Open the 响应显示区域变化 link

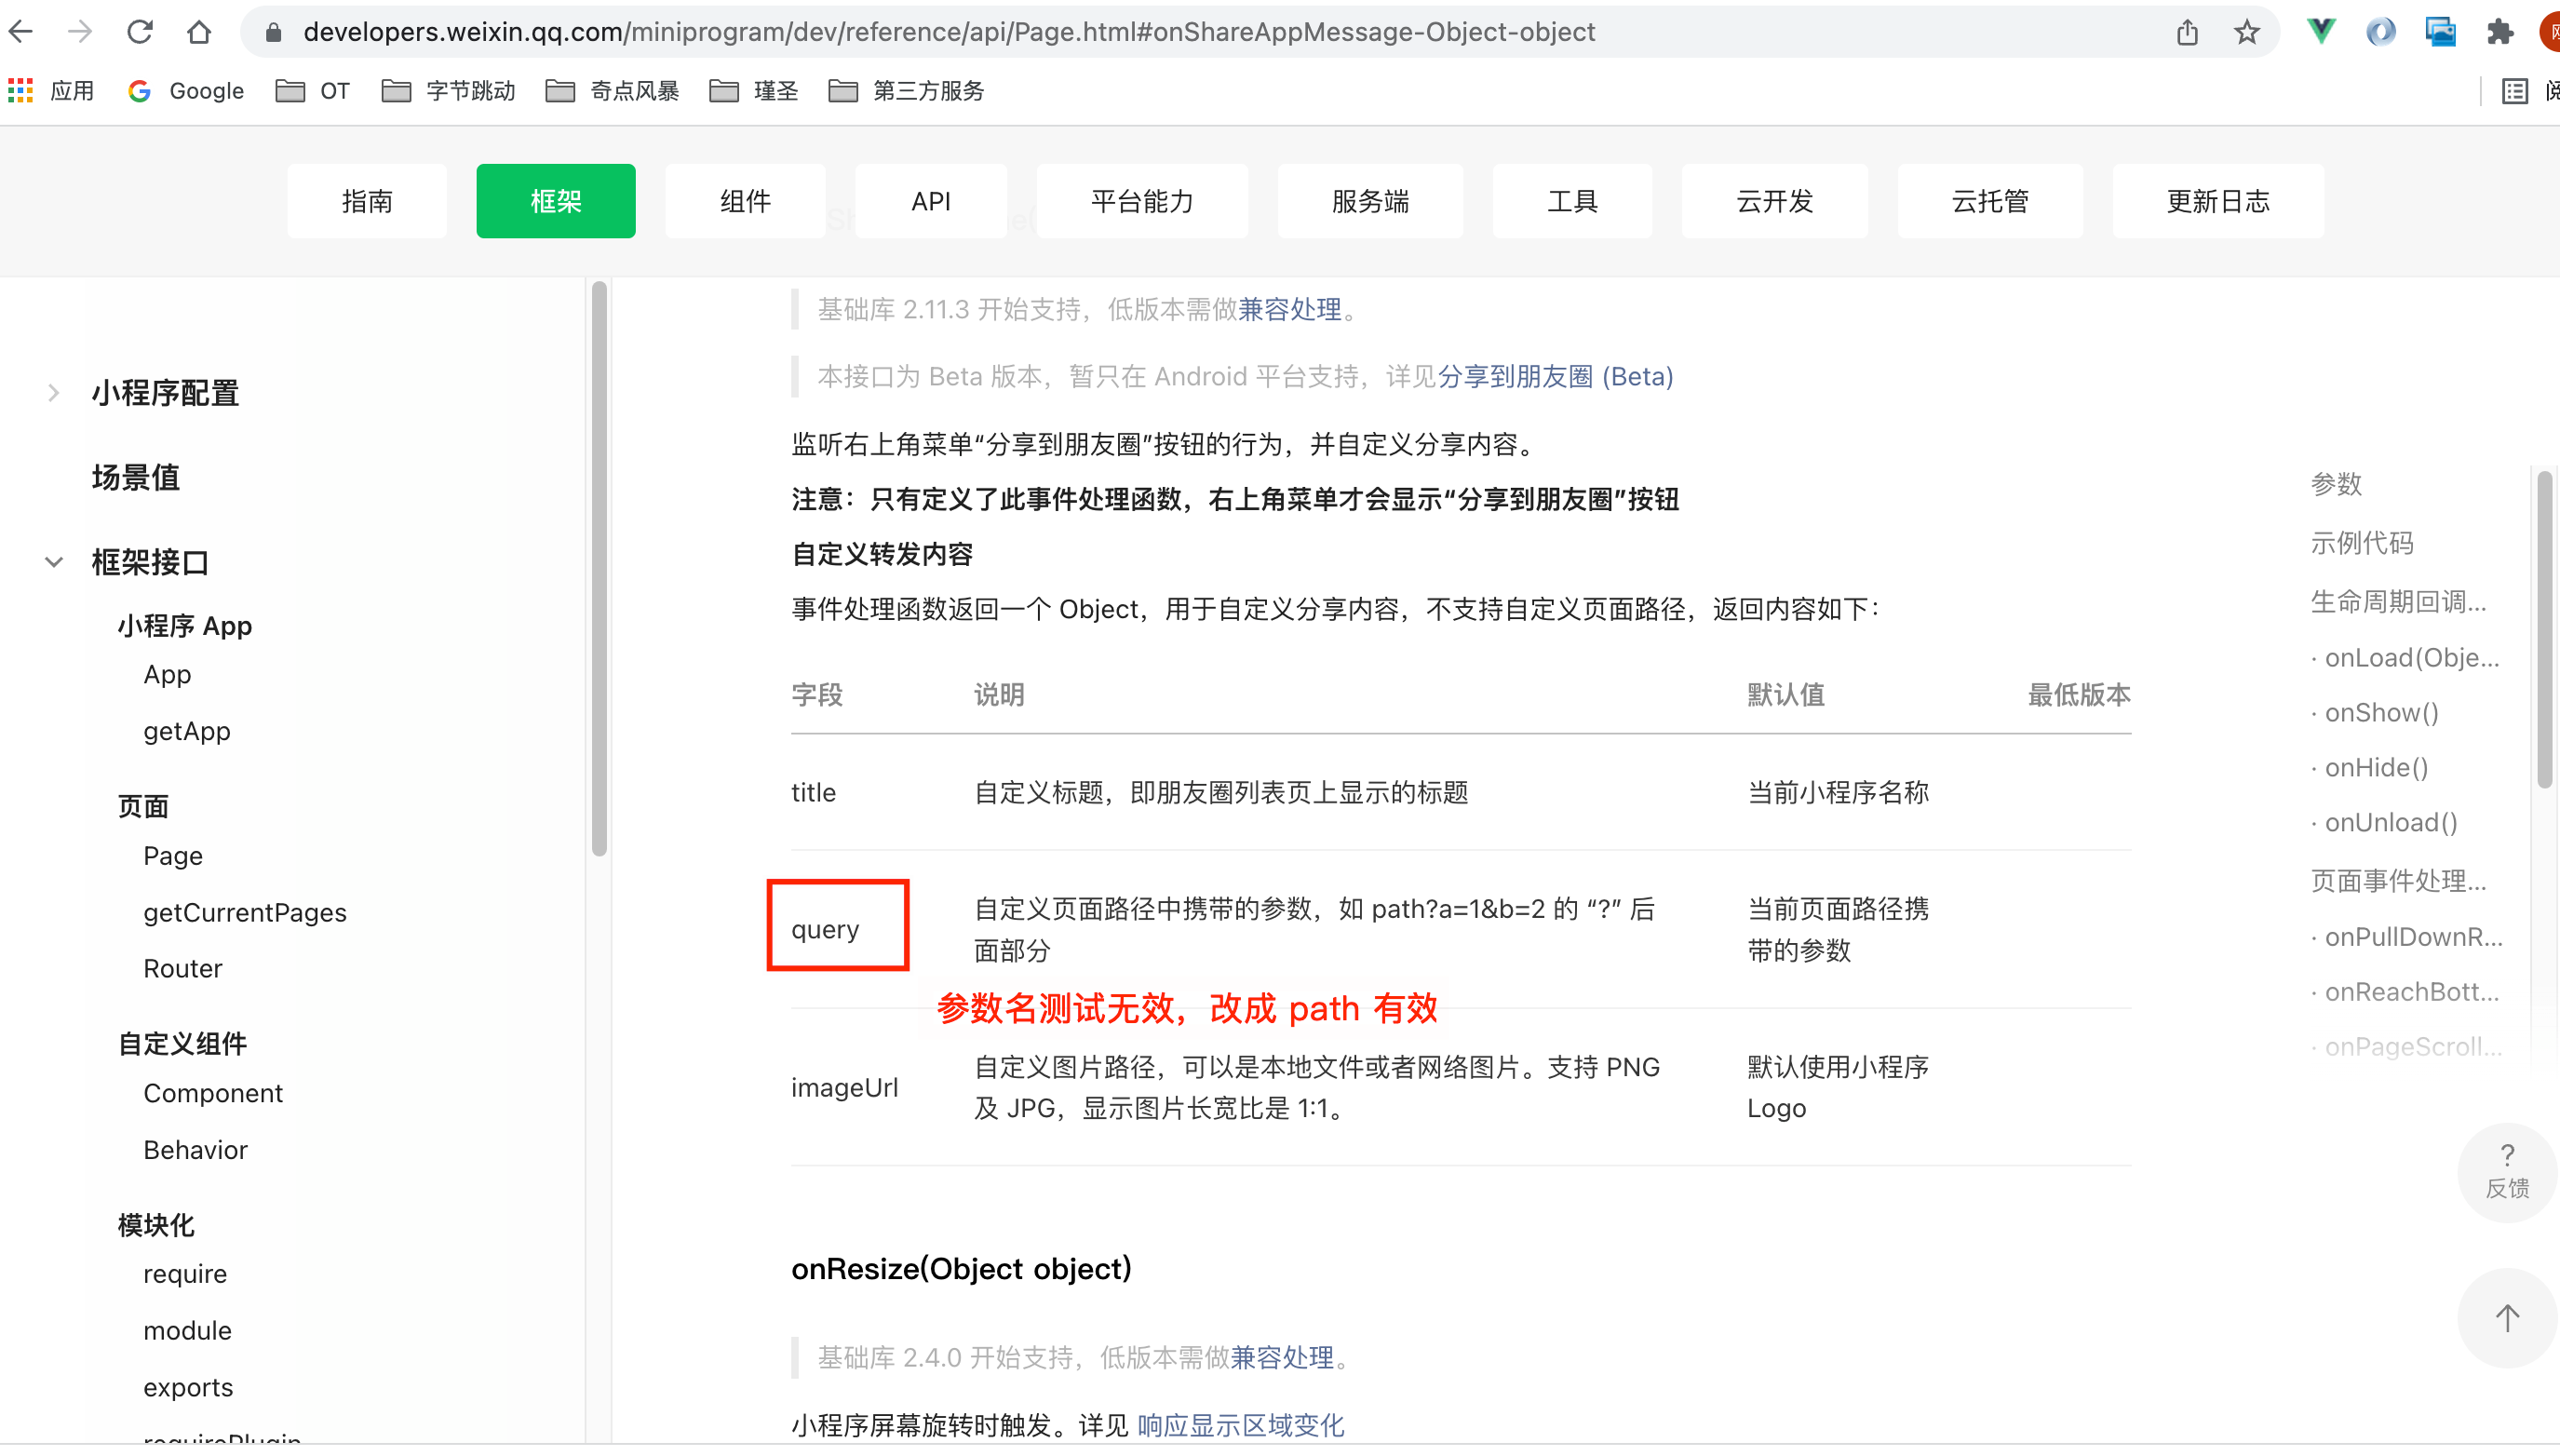tap(1240, 1425)
